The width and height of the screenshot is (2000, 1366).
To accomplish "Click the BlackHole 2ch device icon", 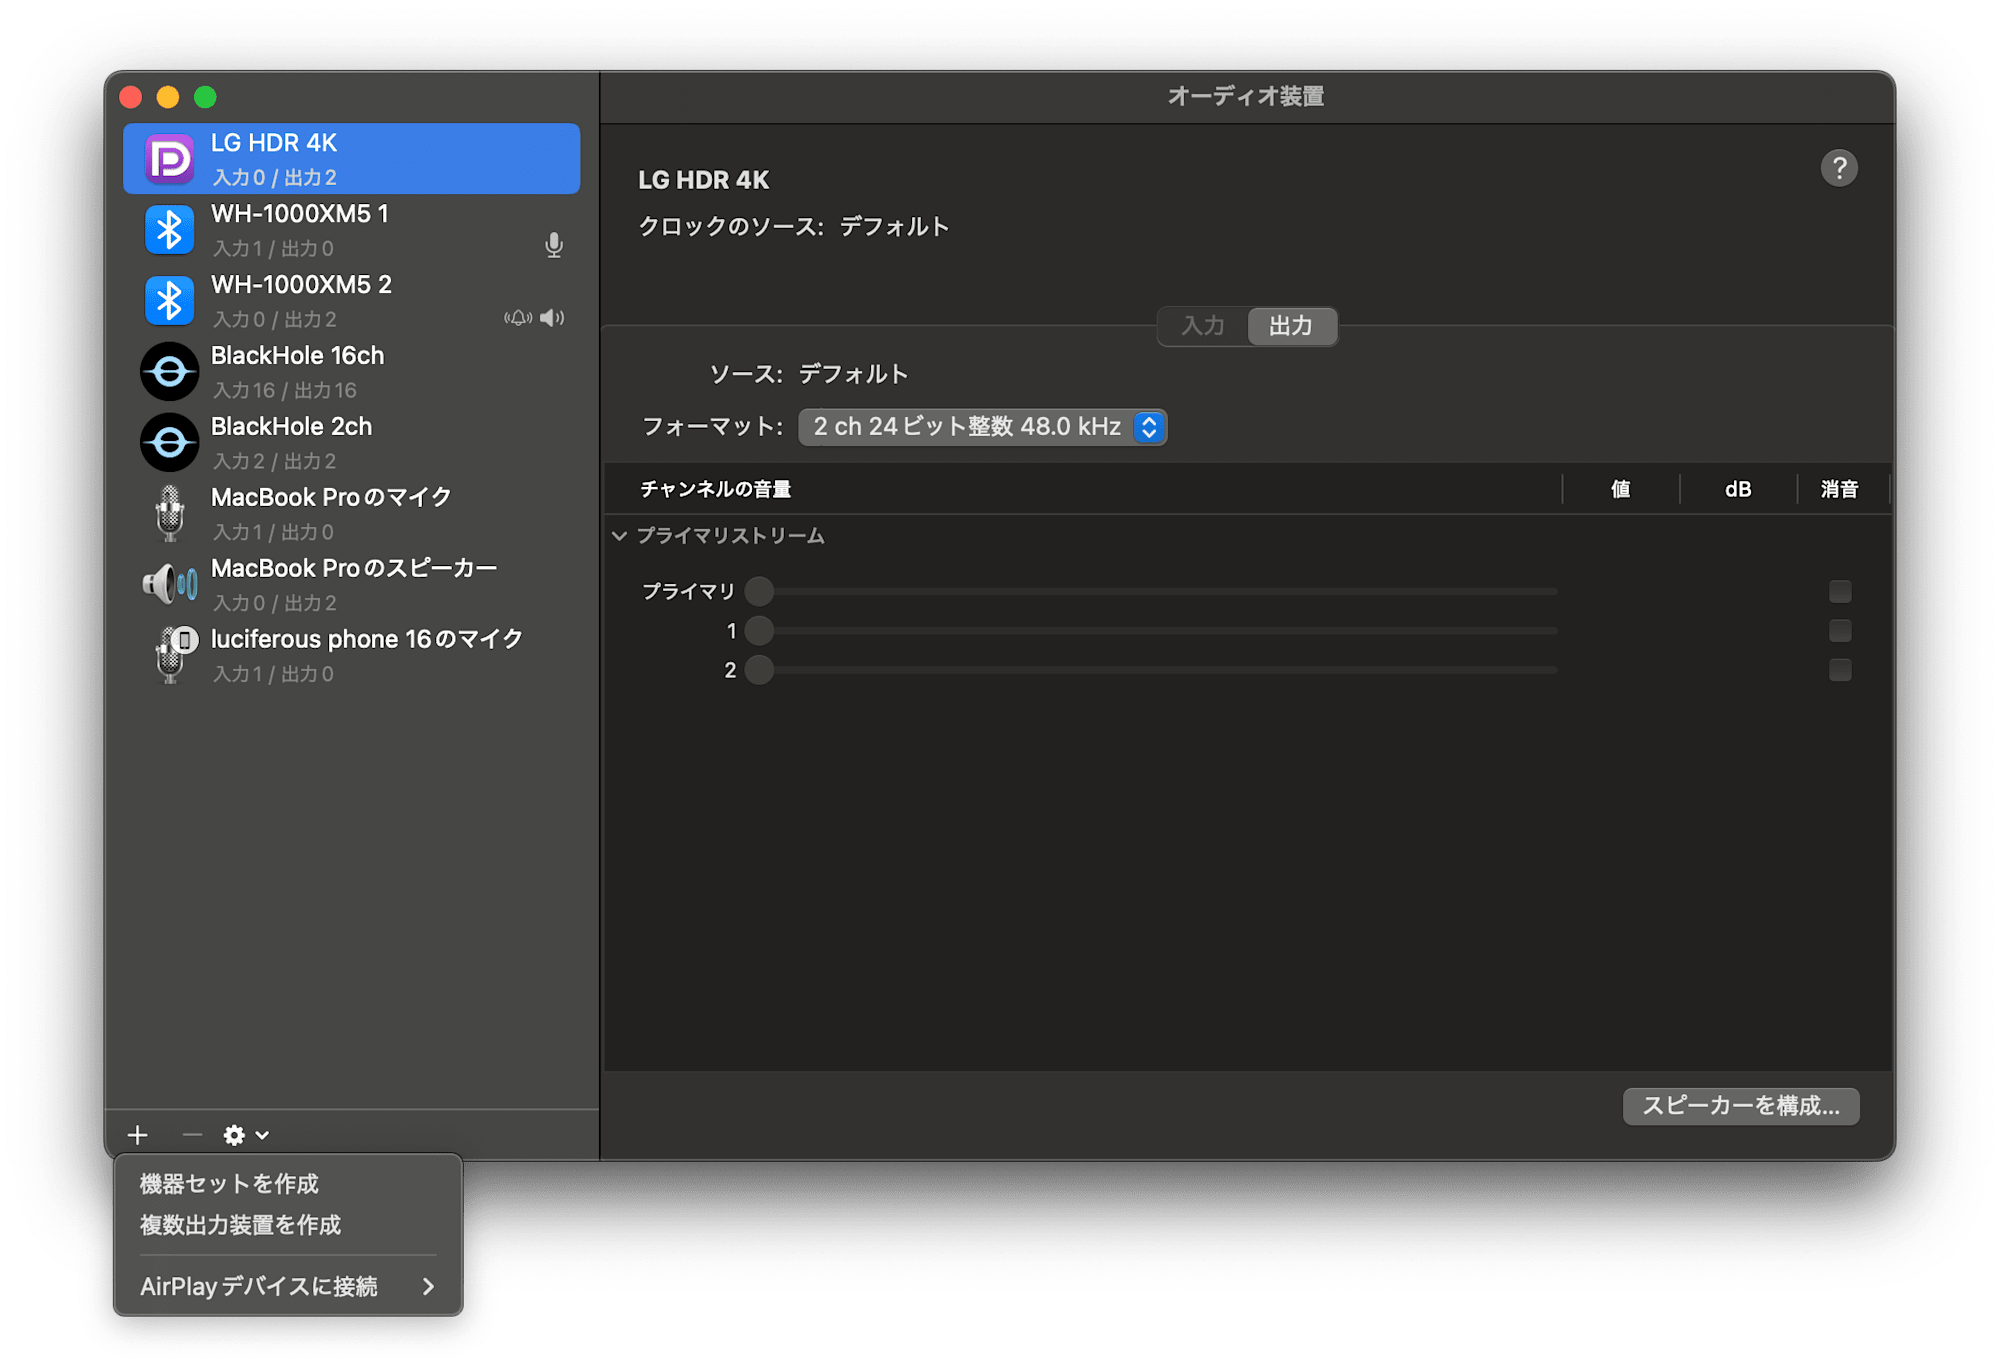I will pos(169,443).
